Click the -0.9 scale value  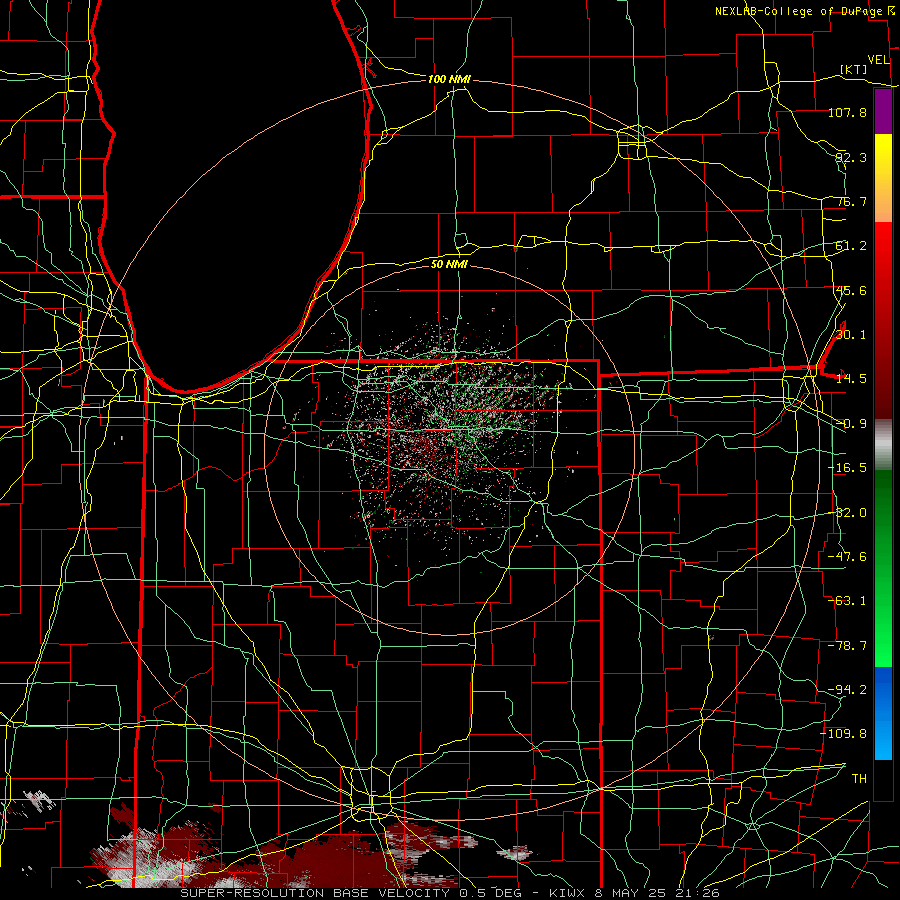point(851,424)
